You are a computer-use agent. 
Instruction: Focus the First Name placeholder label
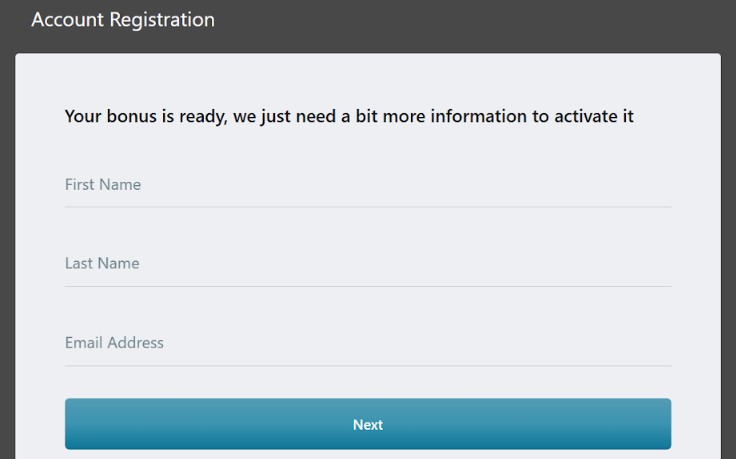[x=103, y=185]
